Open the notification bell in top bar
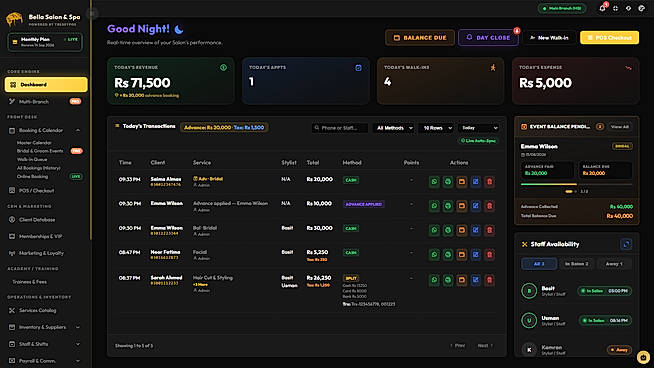The width and height of the screenshot is (654, 368). coord(602,8)
